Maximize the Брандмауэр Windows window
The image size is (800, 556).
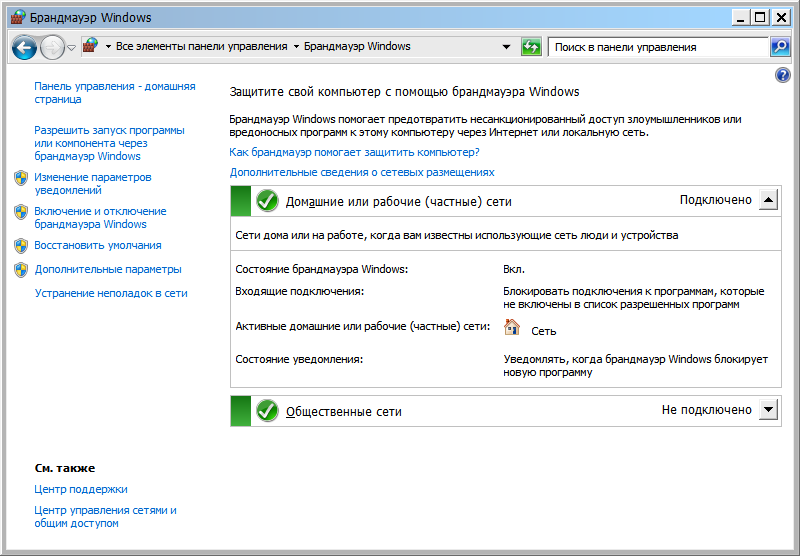click(x=760, y=18)
